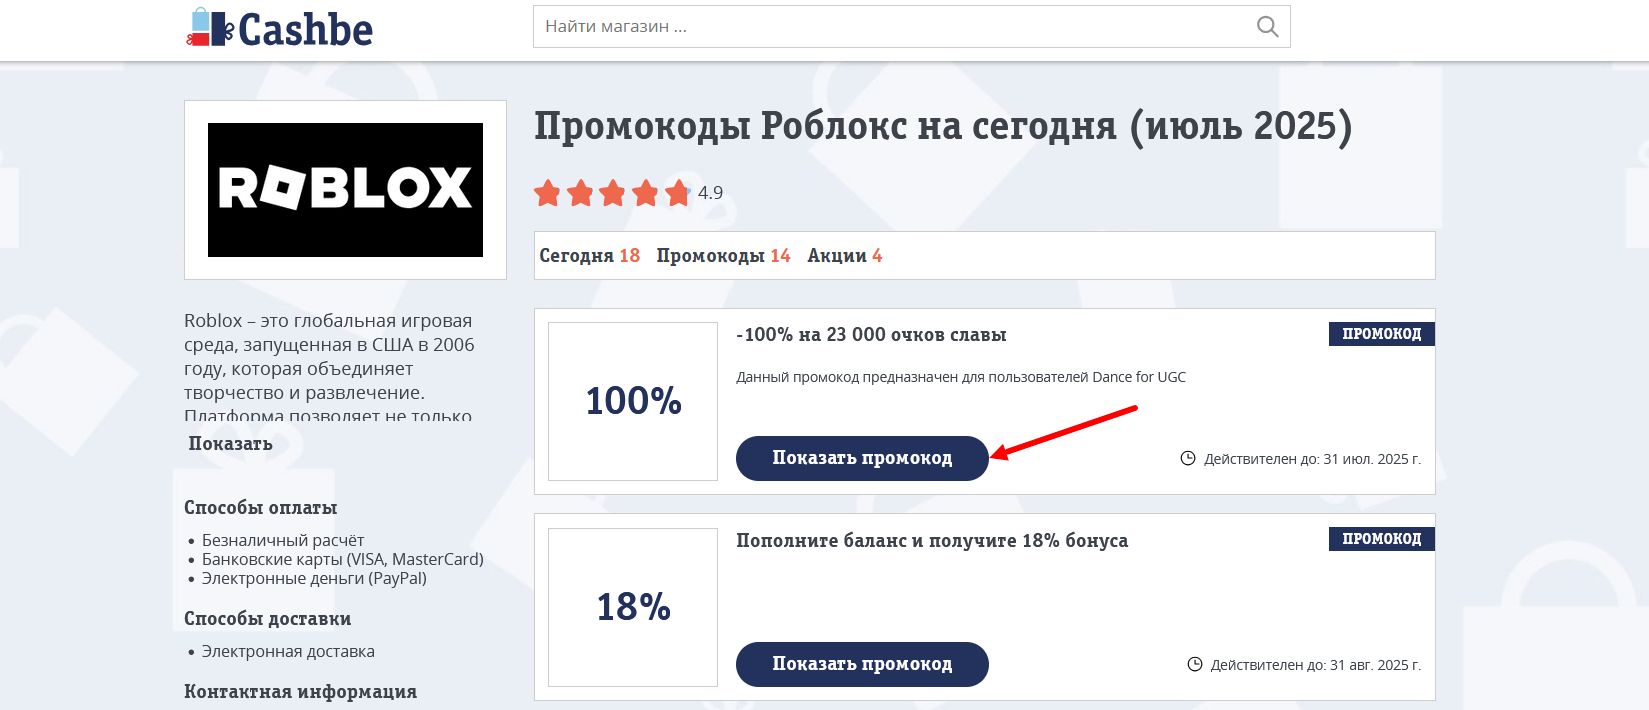Click the Roblox description paragraph

pos(330,368)
